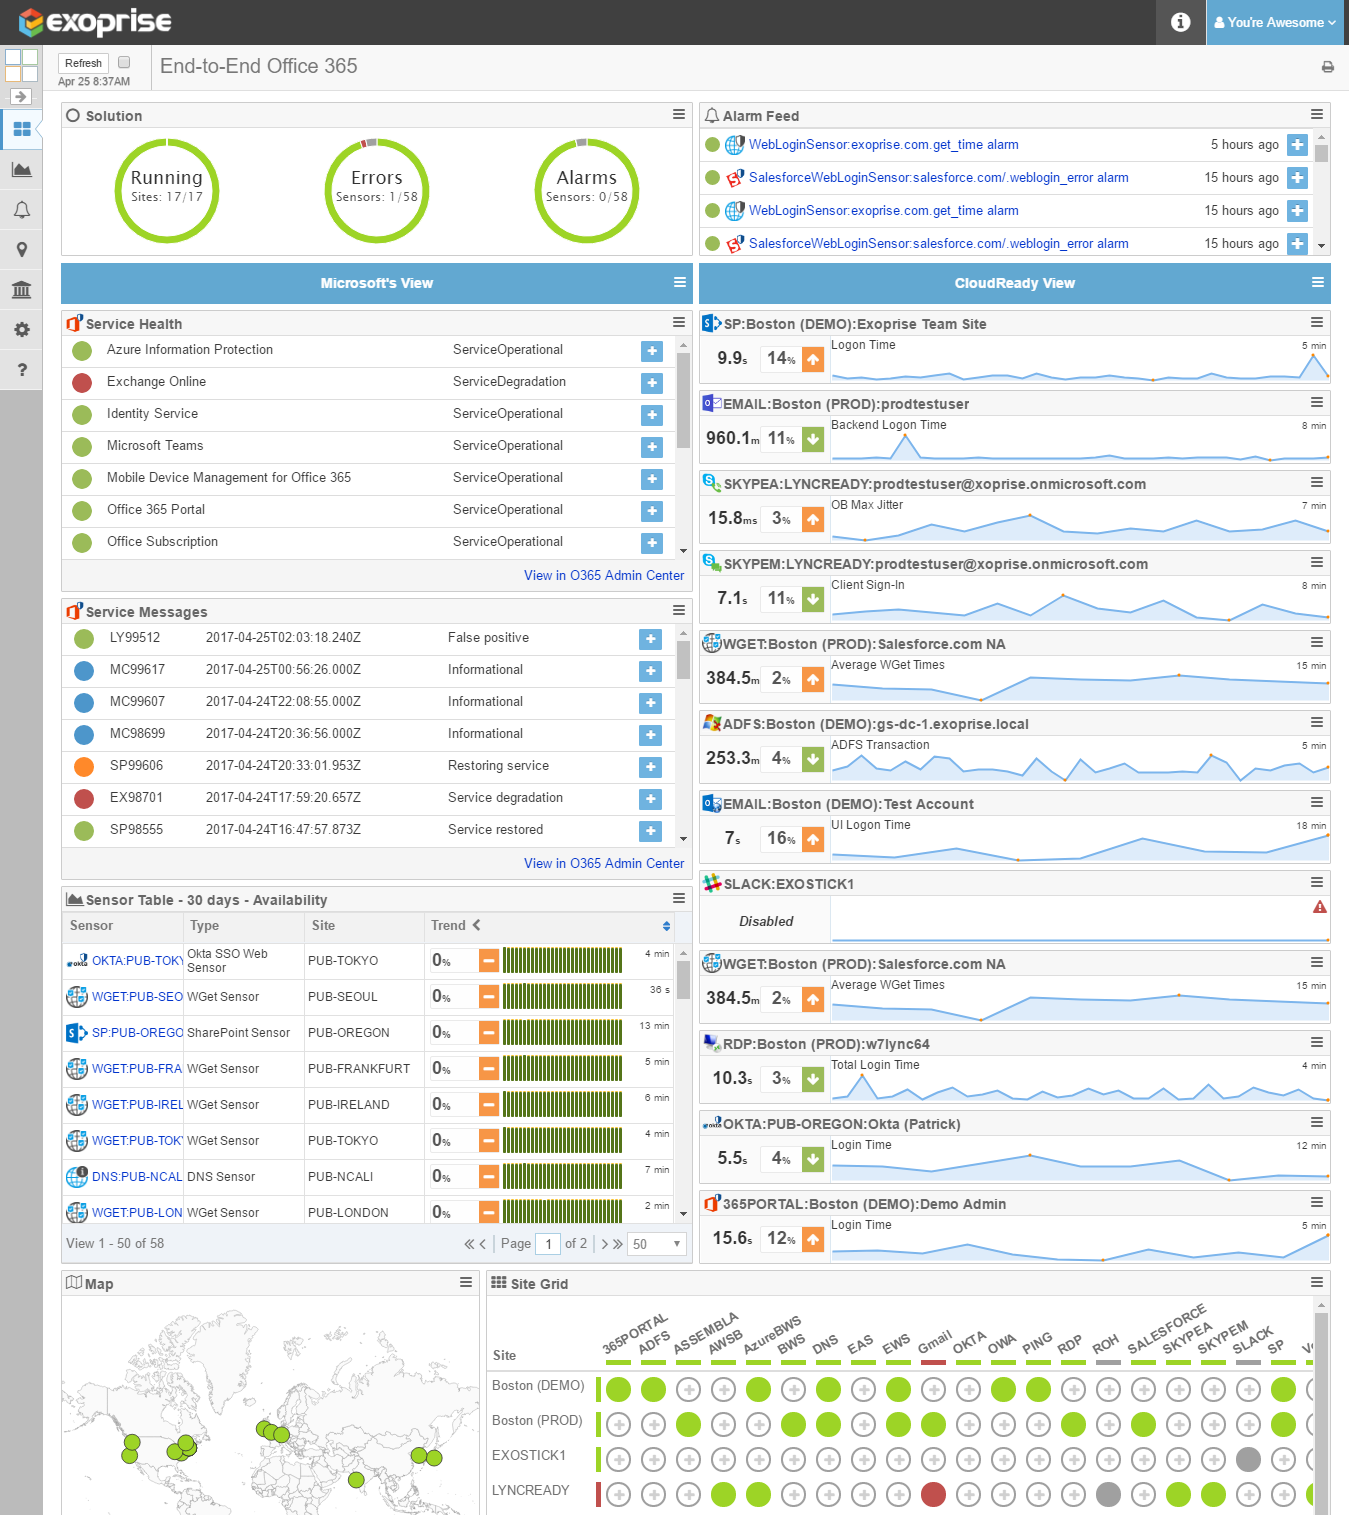Image resolution: width=1349 pixels, height=1515 pixels.
Task: Click the green down-arrow on EMAIL:Boston (PROD) widget
Action: [813, 439]
